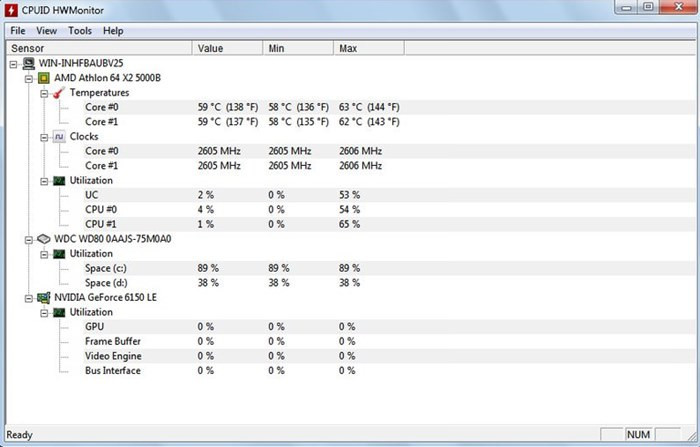Click the computer icon beside WIN-INHFBAUBV25
This screenshot has height=447, width=700.
[29, 63]
